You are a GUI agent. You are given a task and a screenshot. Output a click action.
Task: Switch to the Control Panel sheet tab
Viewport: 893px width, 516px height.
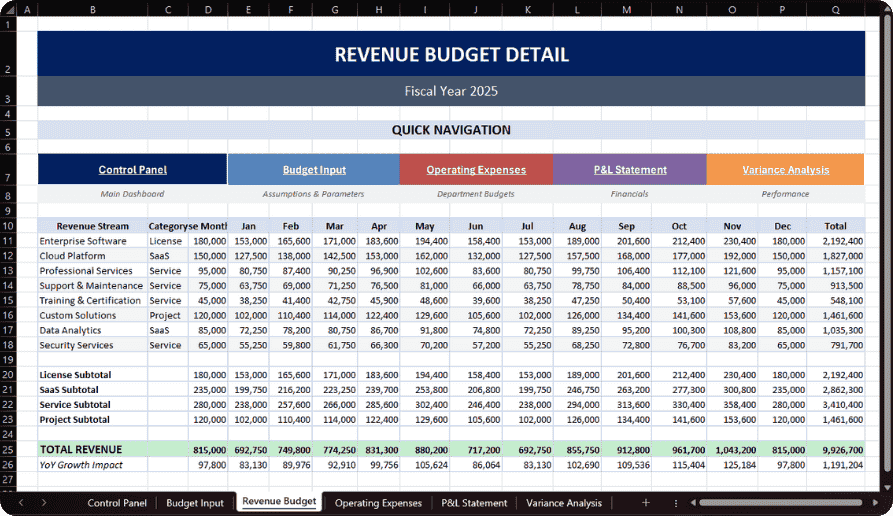[117, 503]
